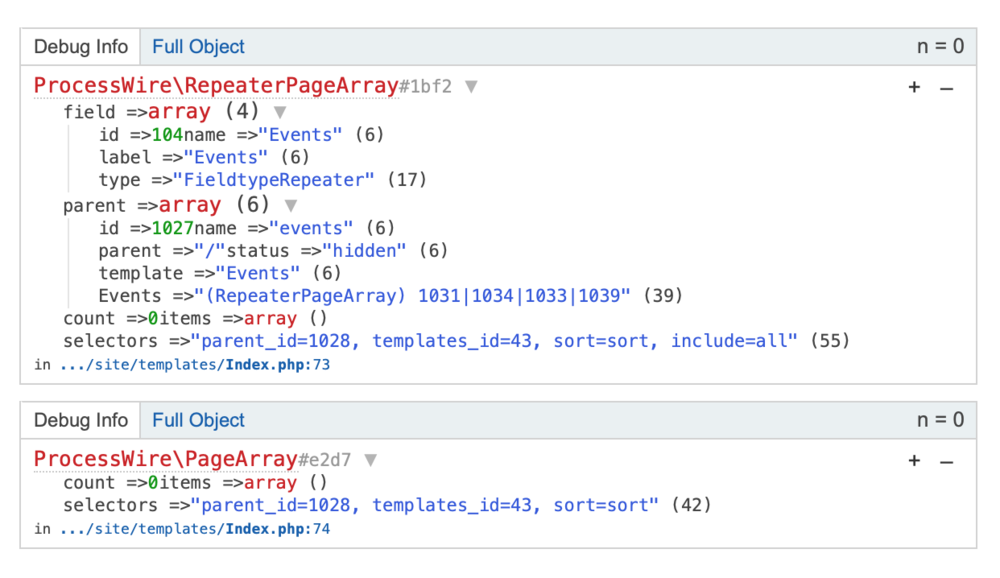Click the selectors string ending in include=all
Image resolution: width=1000 pixels, height=578 pixels.
click(x=494, y=341)
